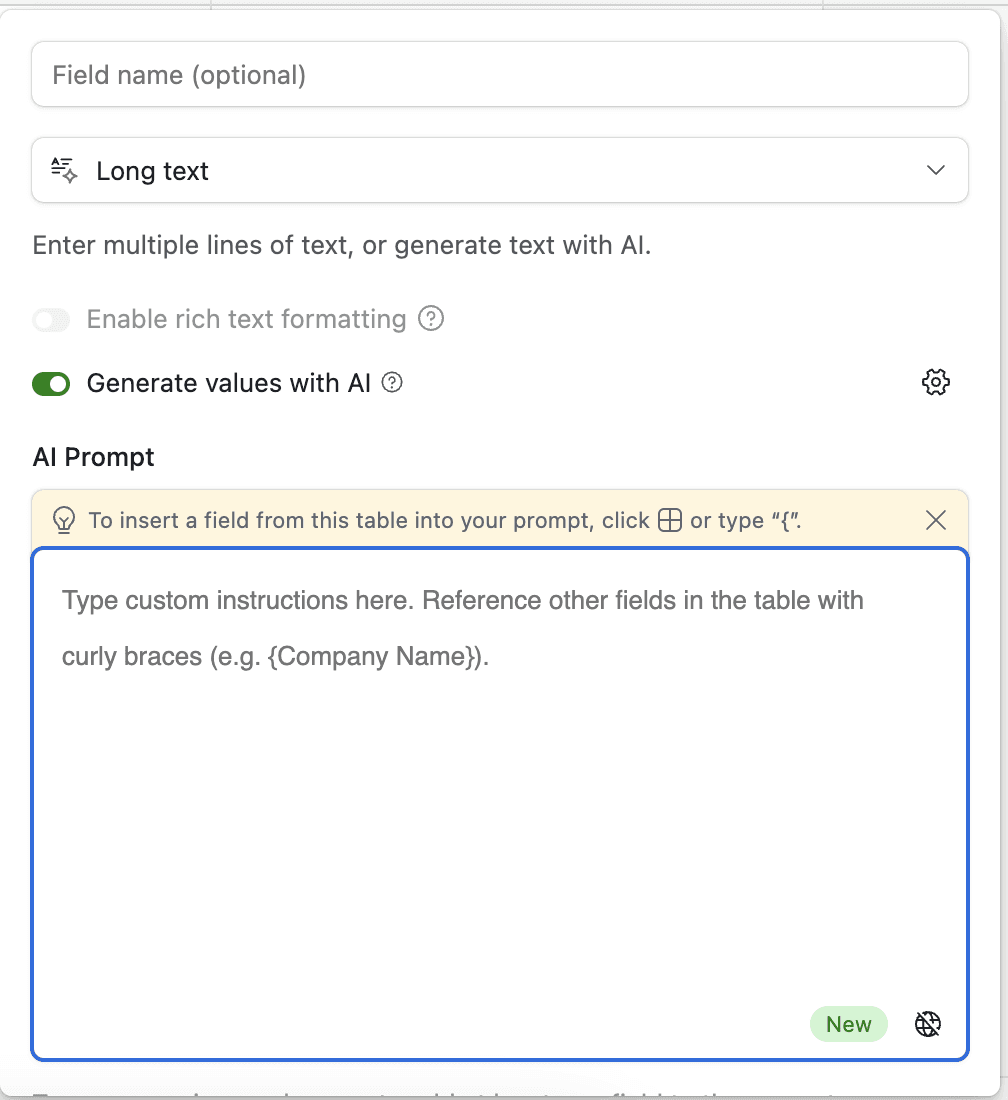Click the AI Prompt heading
This screenshot has height=1100, width=1008.
(x=93, y=457)
